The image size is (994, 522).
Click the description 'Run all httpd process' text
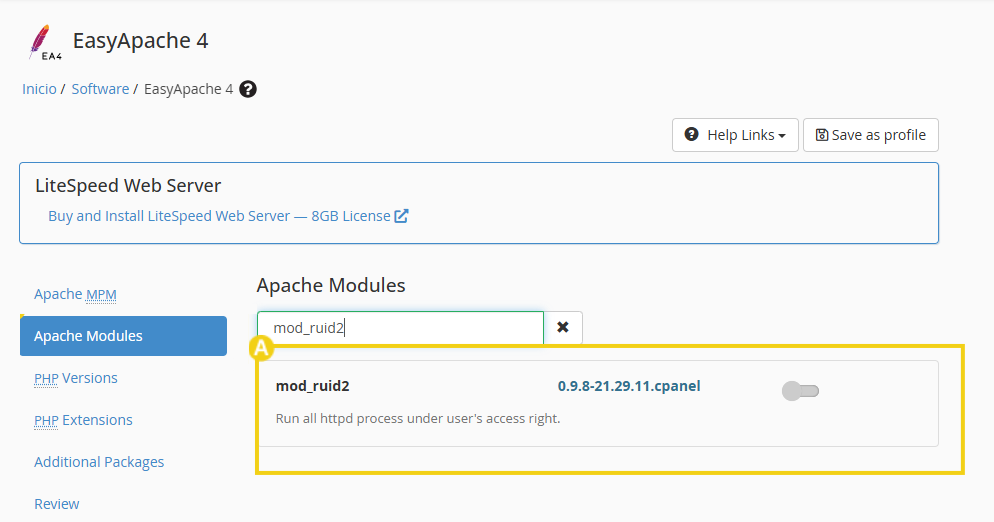pos(418,419)
